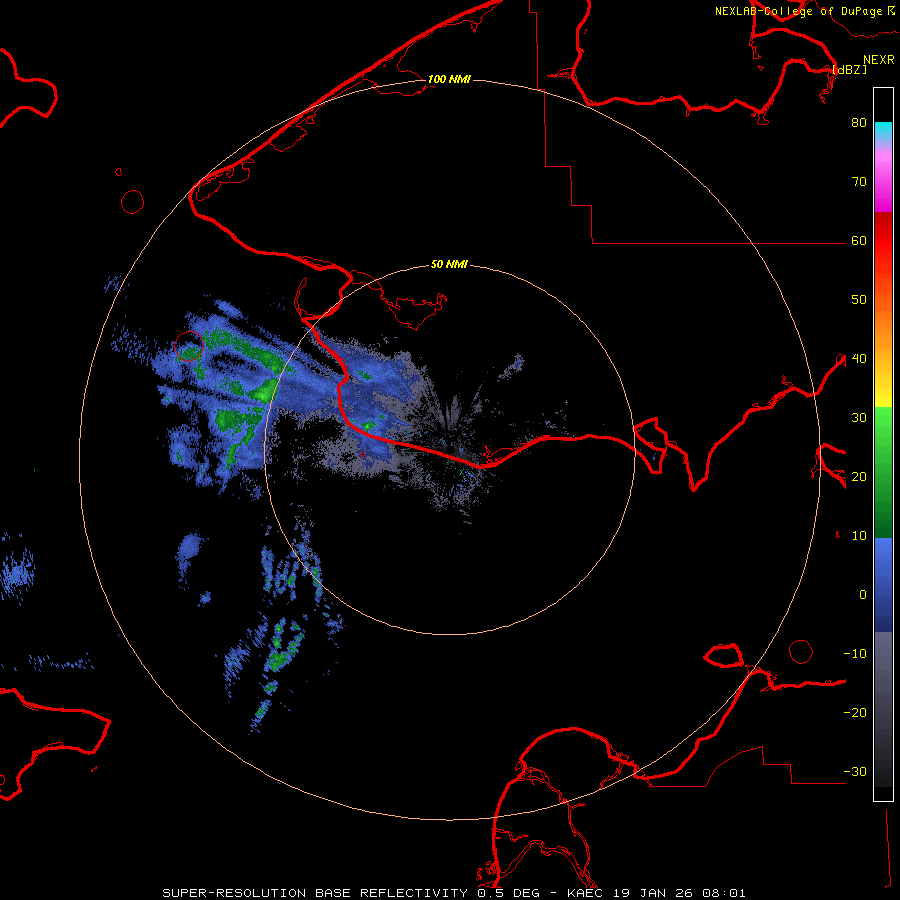Click the 40 value on the dBZ scale
The image size is (900, 900).
859,359
